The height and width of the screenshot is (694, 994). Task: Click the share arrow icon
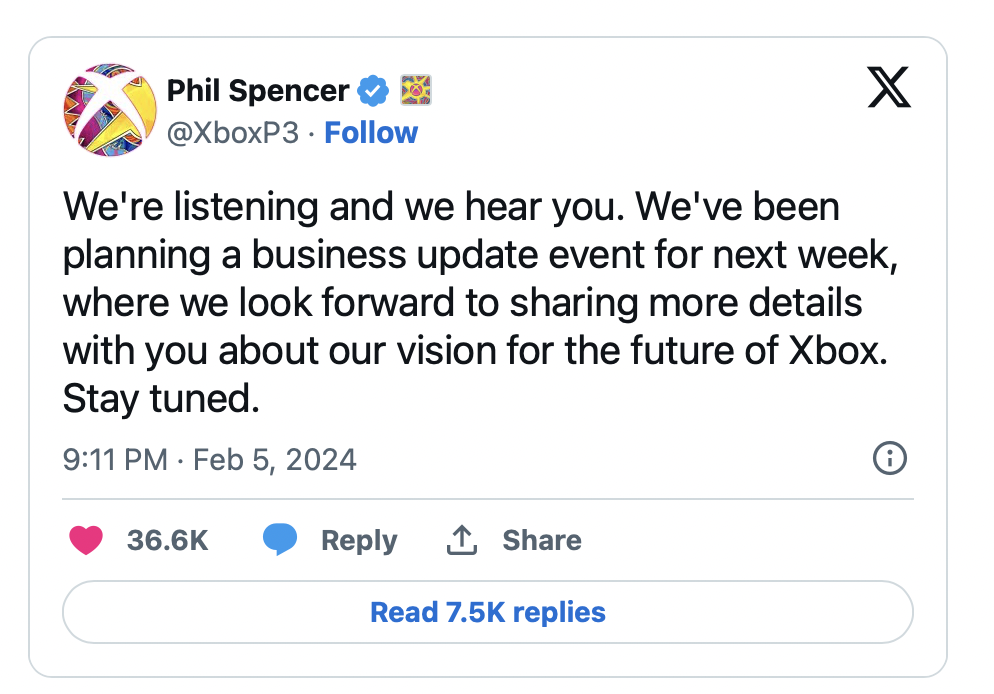460,541
